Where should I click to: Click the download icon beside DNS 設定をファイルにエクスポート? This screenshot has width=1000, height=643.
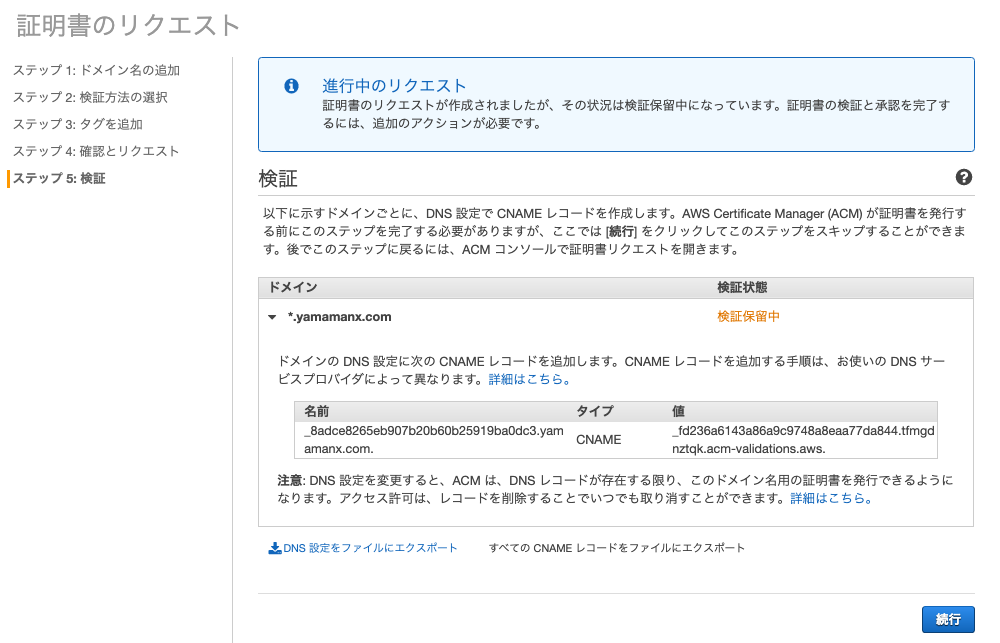pos(275,548)
